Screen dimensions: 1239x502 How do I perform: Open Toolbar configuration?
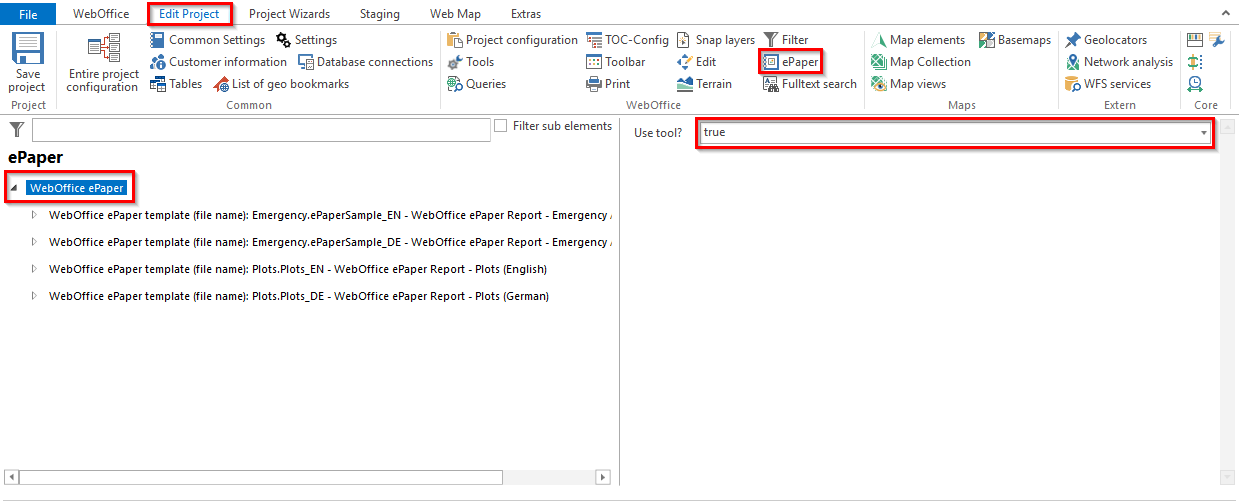pos(616,62)
